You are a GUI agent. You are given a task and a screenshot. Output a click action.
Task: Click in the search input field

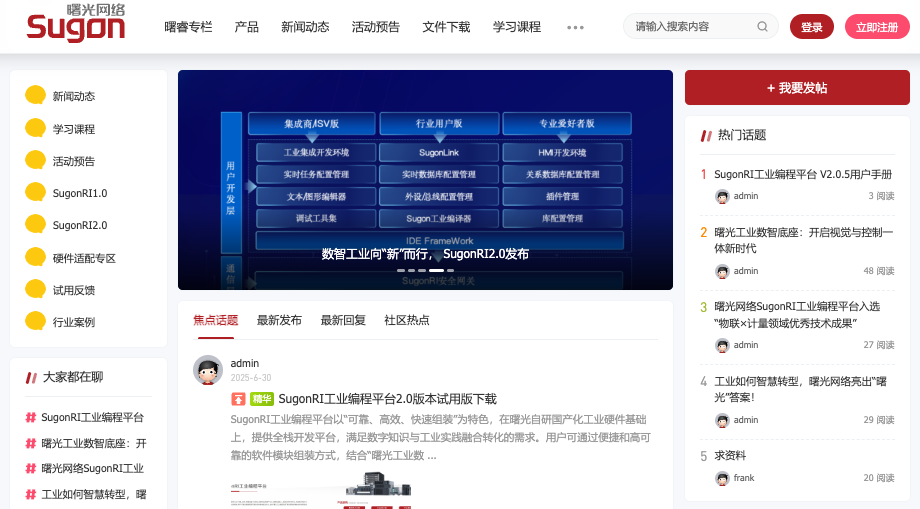pyautogui.click(x=692, y=26)
